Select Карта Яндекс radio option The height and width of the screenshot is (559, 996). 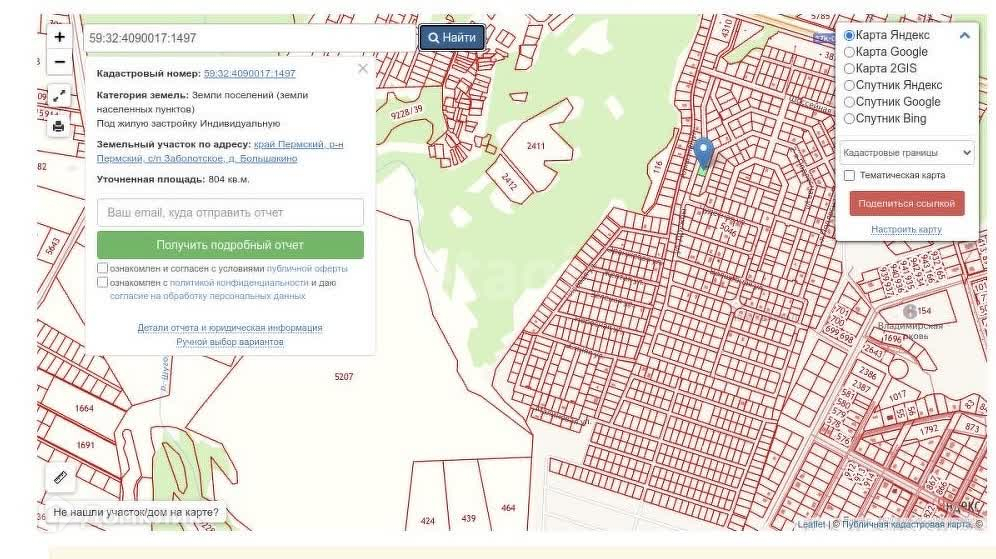click(x=849, y=36)
